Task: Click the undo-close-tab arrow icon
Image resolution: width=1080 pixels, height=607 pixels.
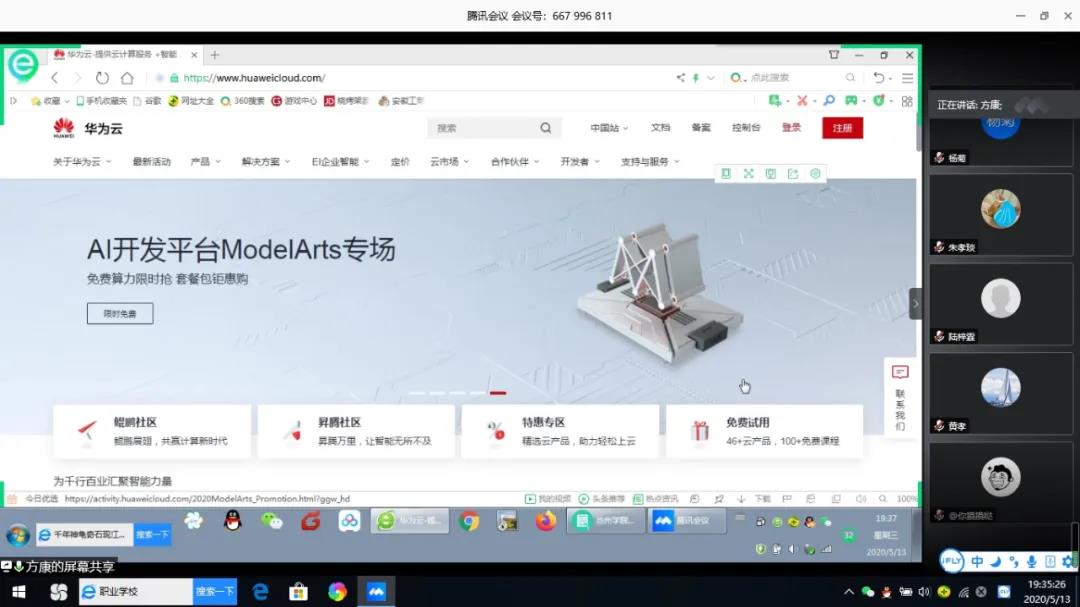Action: (x=878, y=78)
